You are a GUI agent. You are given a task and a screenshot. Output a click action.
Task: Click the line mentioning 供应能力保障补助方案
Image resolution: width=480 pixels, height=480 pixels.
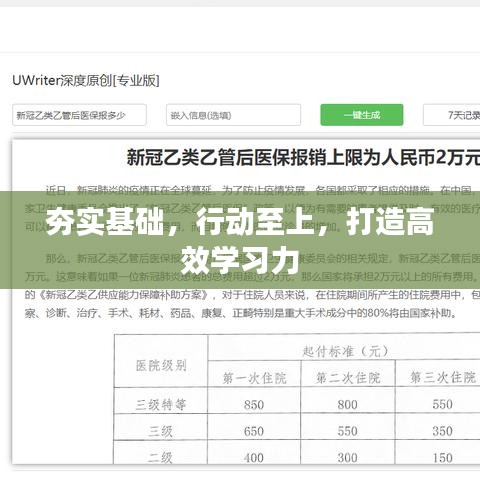pos(252,295)
